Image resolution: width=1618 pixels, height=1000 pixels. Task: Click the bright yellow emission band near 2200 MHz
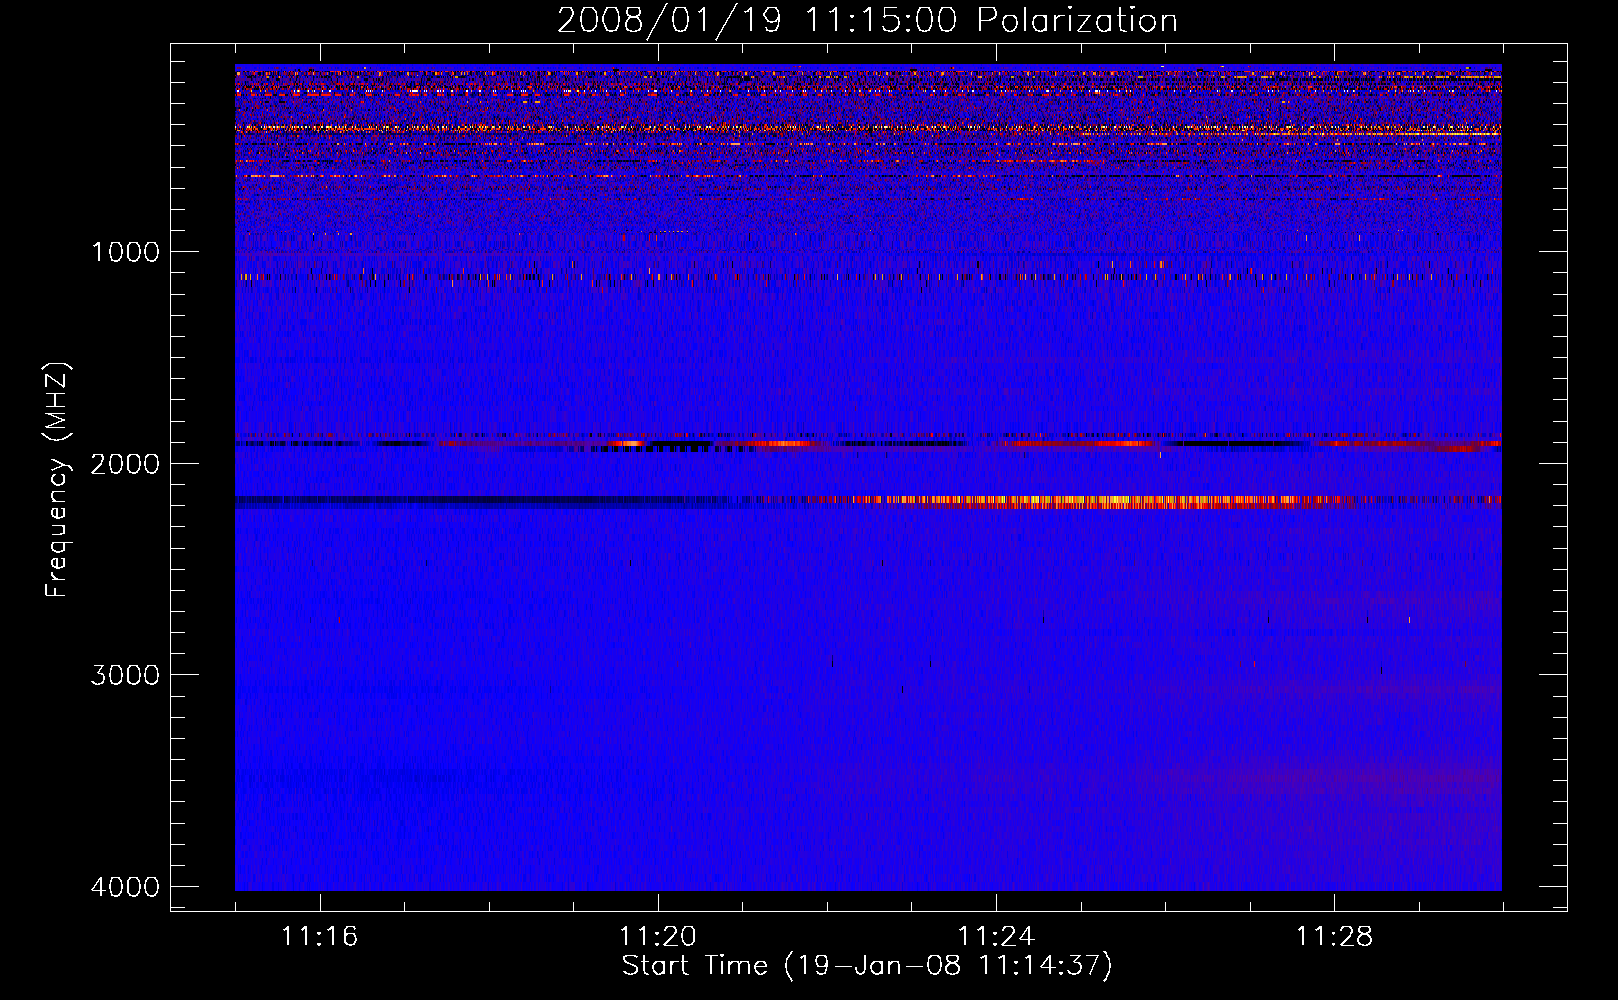(1100, 501)
